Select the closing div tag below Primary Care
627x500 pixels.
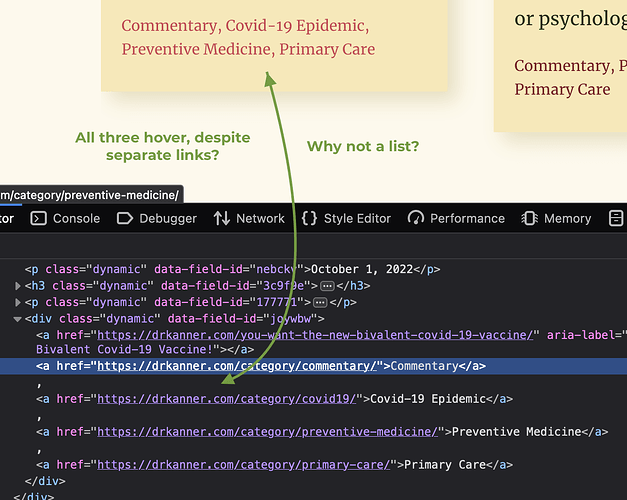[x=45, y=481]
